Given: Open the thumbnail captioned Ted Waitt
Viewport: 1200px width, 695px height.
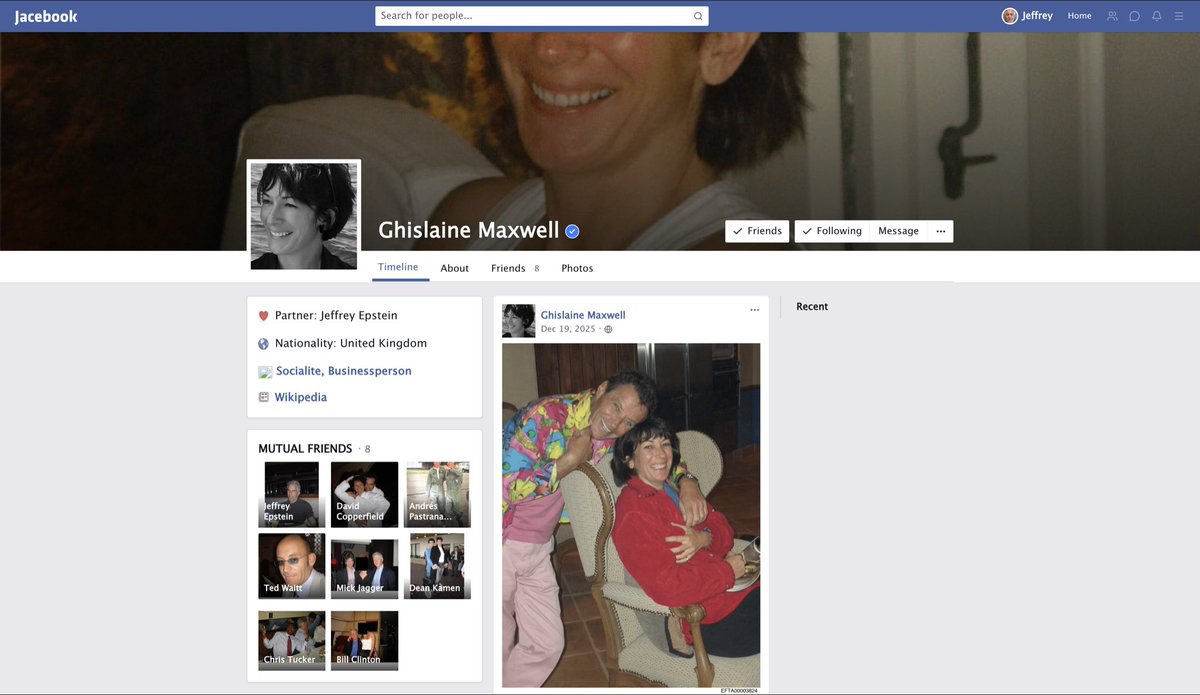Looking at the screenshot, I should coord(291,566).
